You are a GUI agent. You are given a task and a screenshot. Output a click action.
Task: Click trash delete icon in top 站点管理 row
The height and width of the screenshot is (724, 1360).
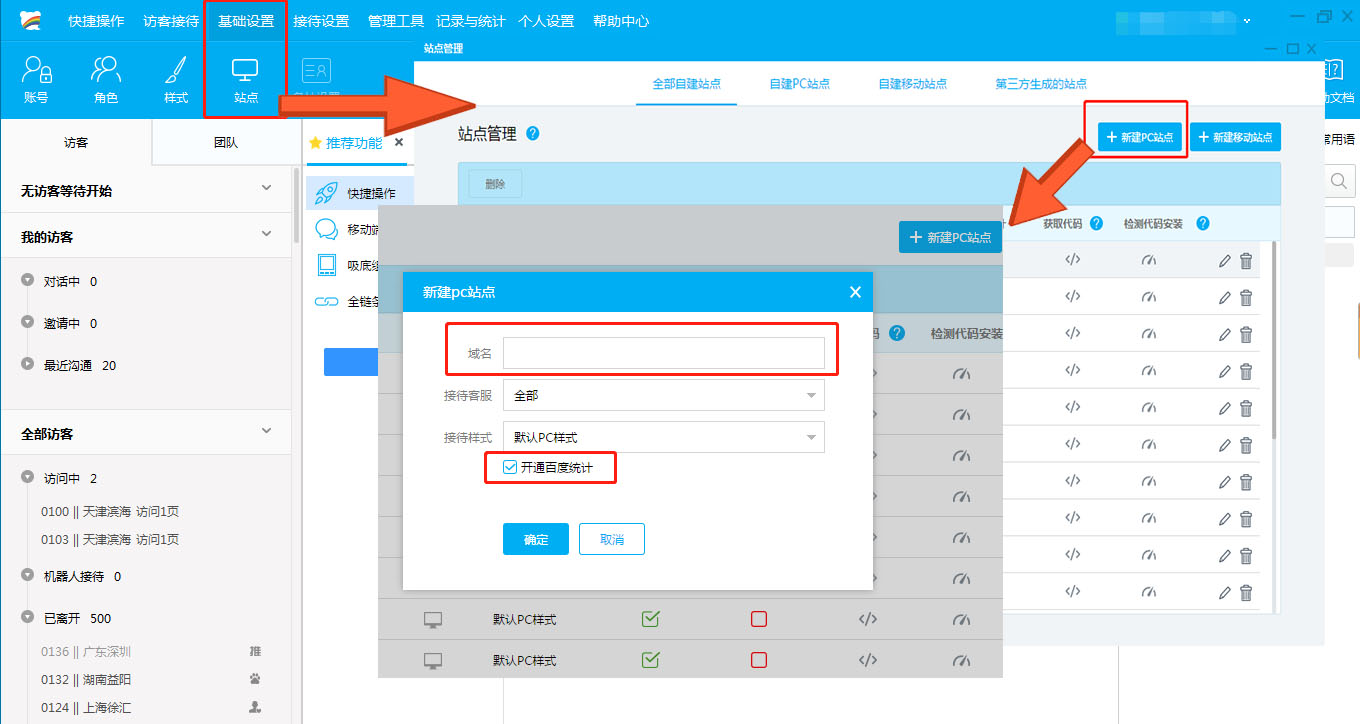click(1246, 261)
